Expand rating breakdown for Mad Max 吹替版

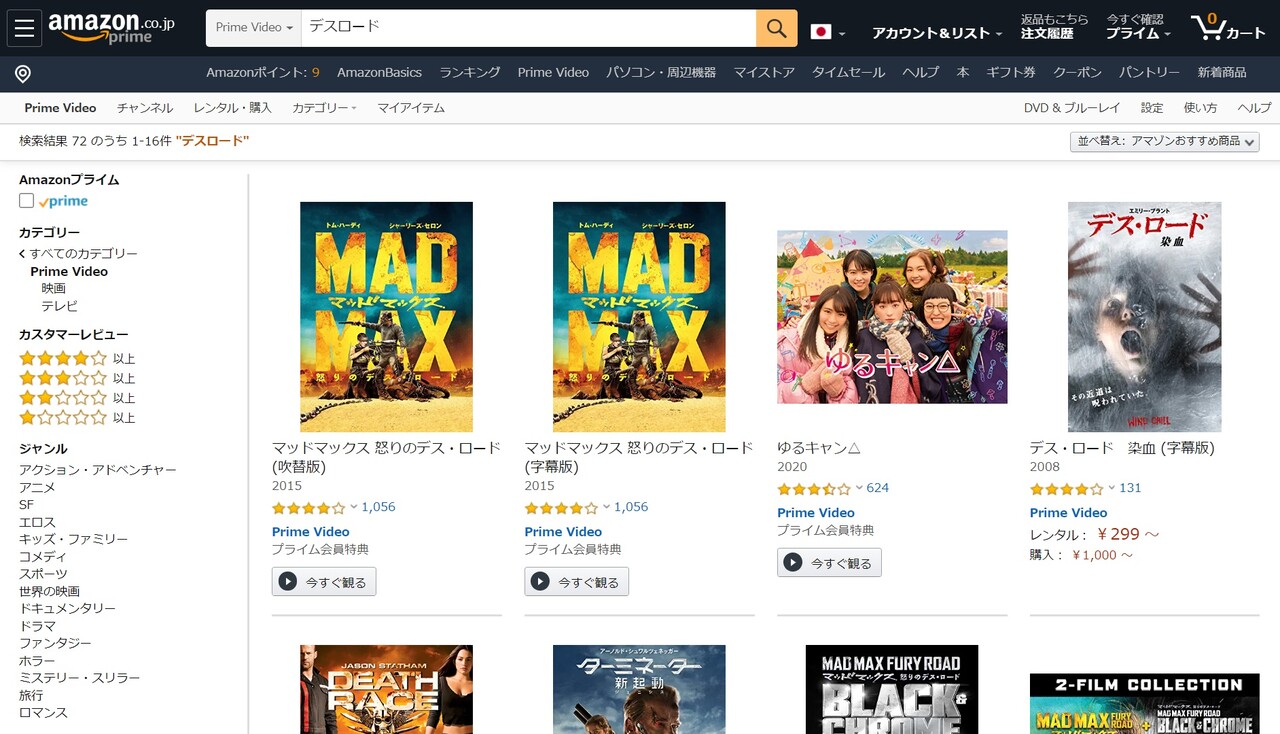[x=354, y=507]
